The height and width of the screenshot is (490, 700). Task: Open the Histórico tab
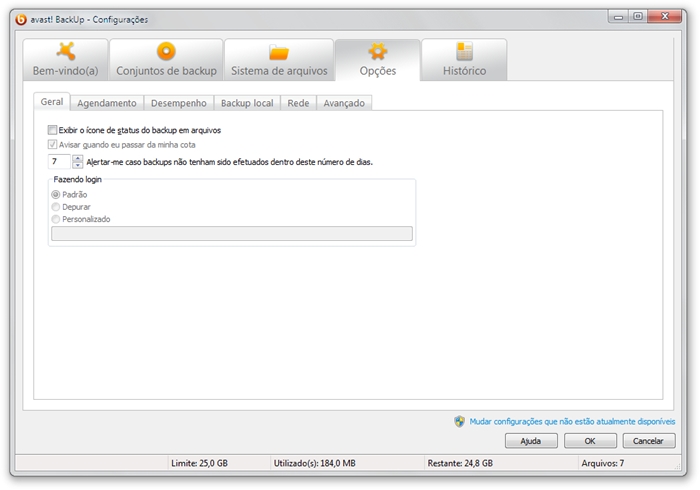click(x=464, y=59)
